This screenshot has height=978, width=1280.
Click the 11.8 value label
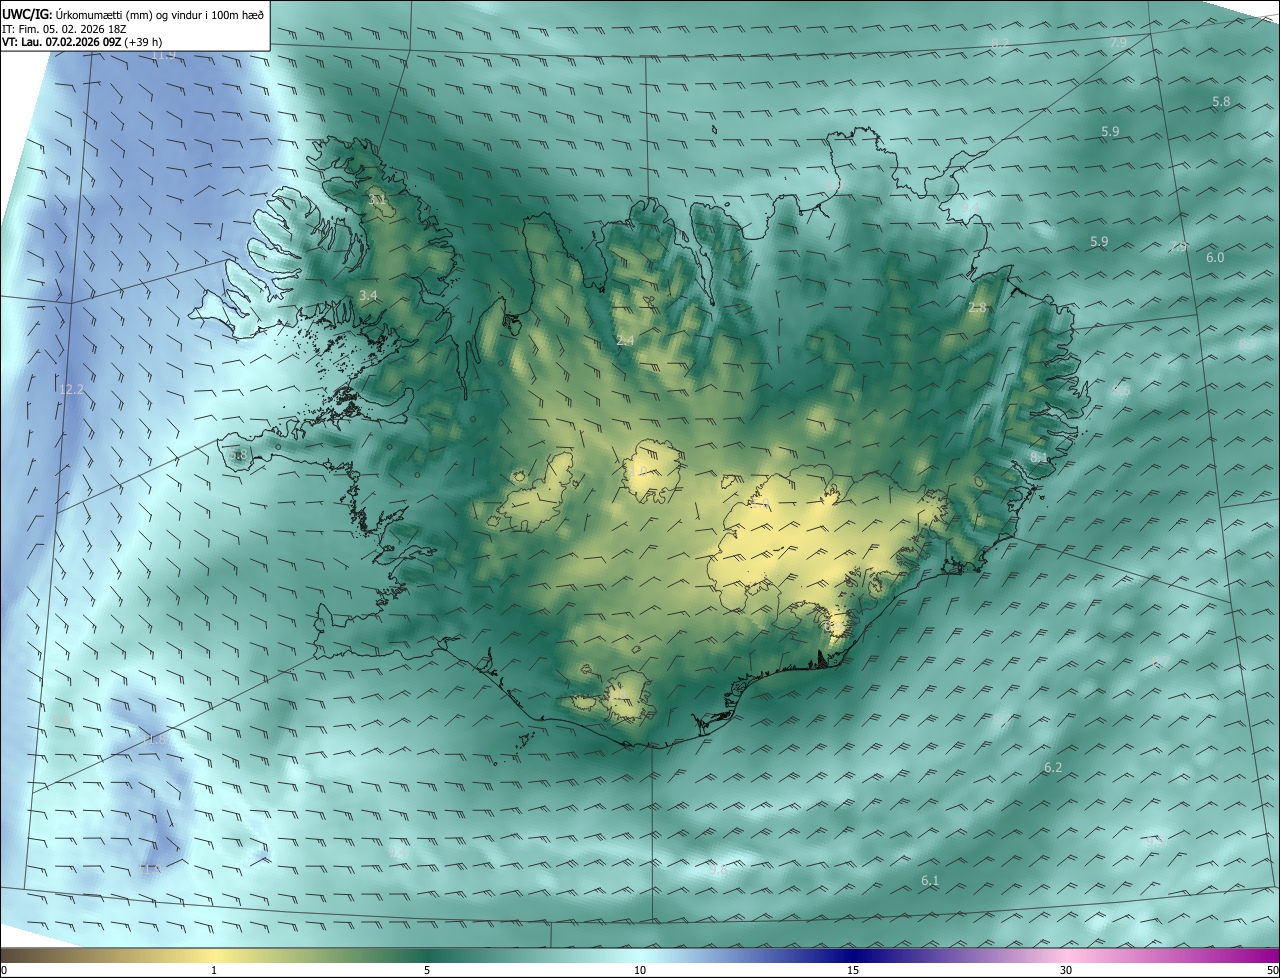155,739
